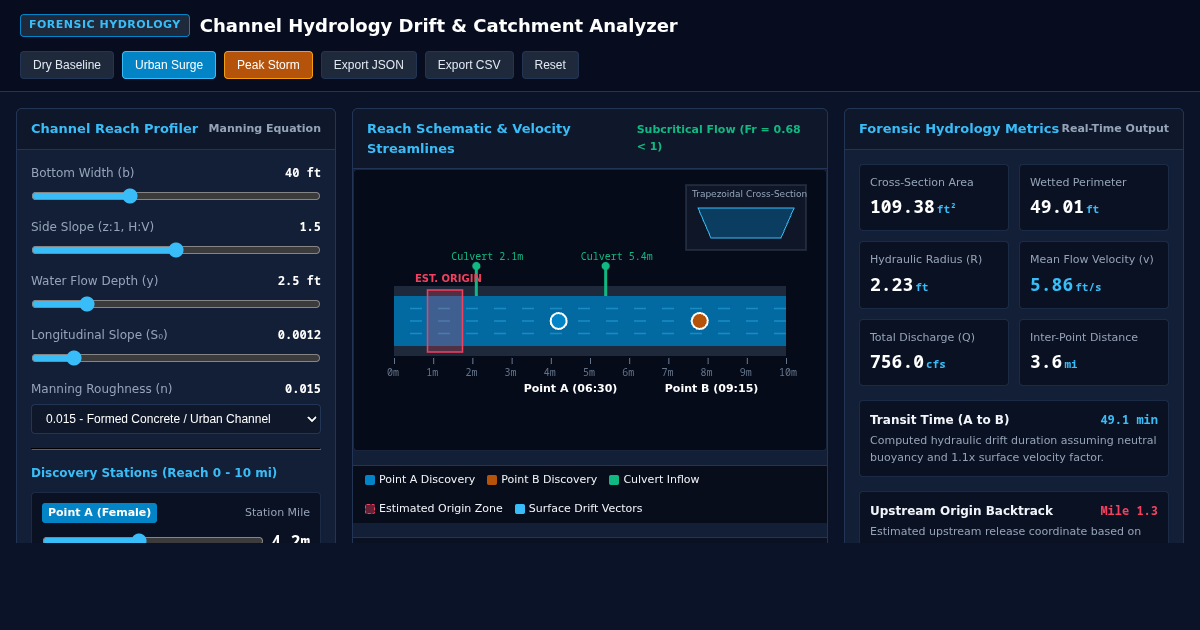Click the Hydraulic Radius value 2.23

pos(891,285)
